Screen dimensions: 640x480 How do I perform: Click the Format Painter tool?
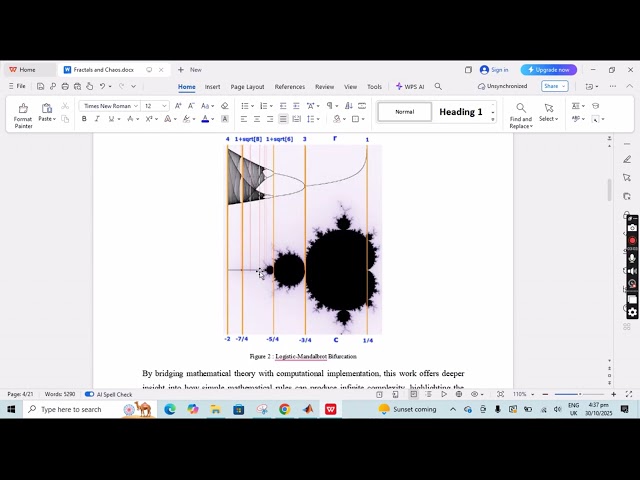23,116
